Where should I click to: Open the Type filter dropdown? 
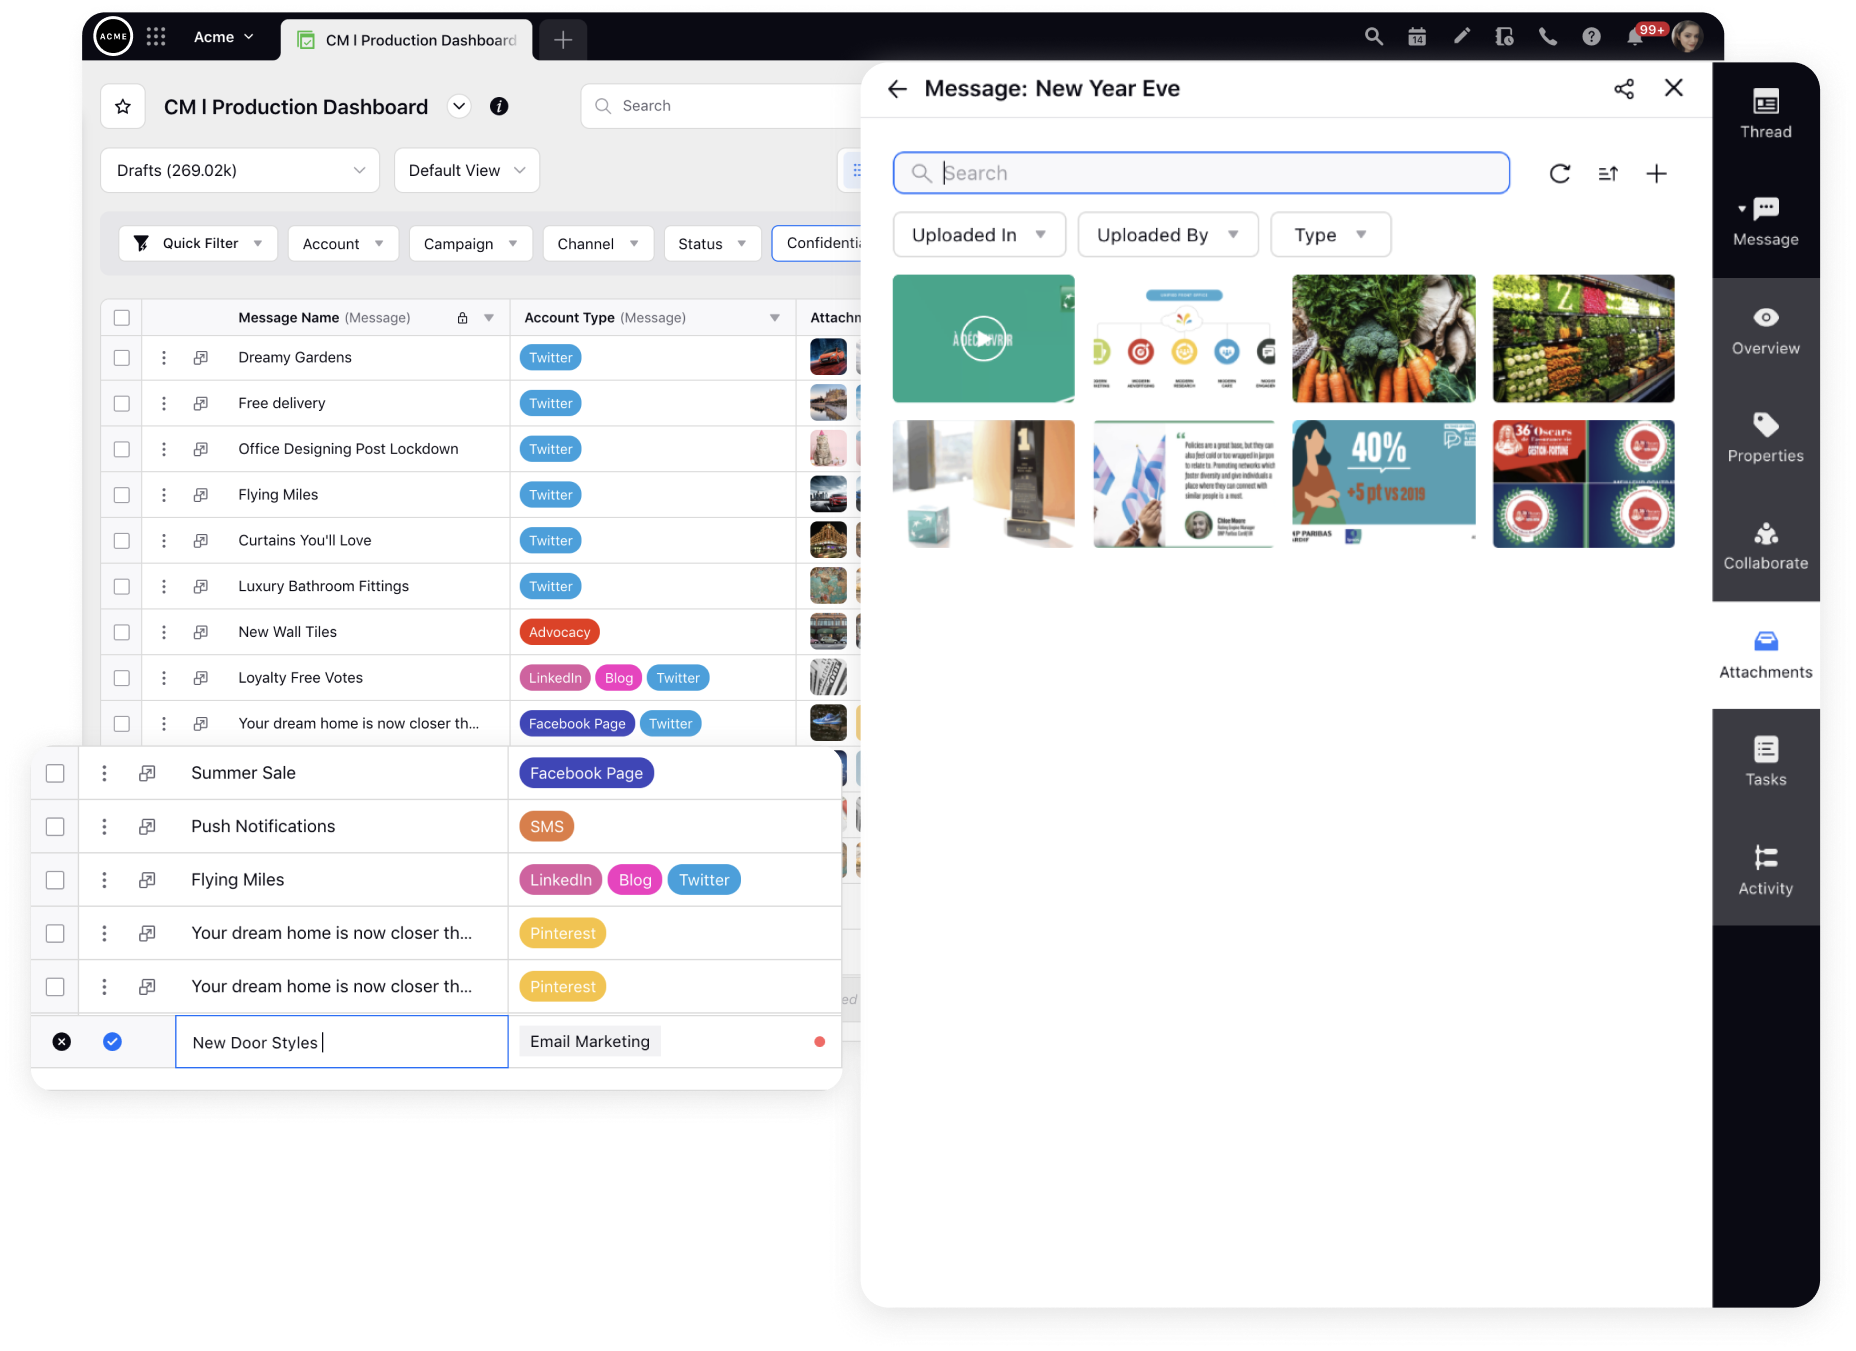1330,235
